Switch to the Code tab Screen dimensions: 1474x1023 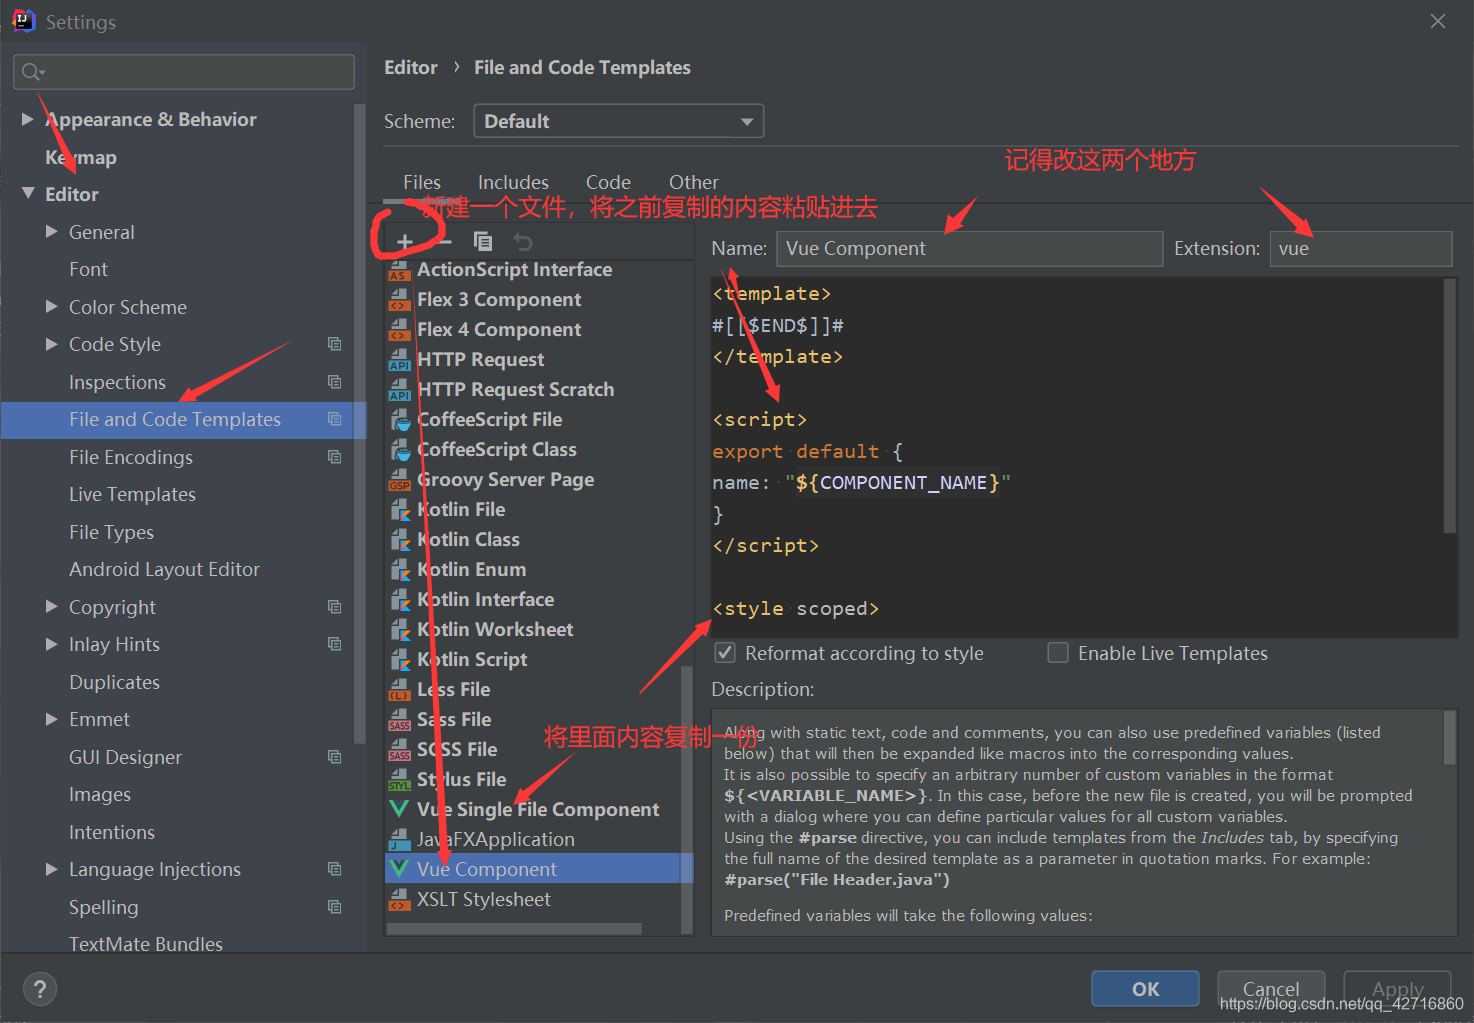click(608, 182)
